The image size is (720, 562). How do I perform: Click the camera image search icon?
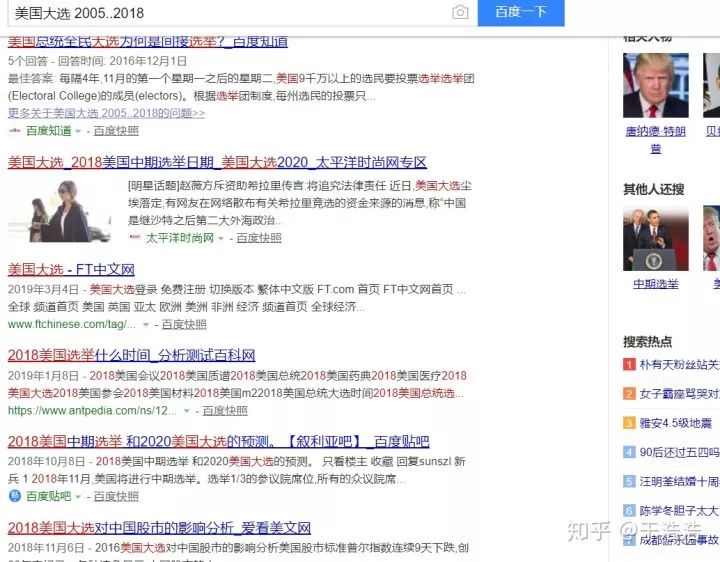pyautogui.click(x=460, y=12)
